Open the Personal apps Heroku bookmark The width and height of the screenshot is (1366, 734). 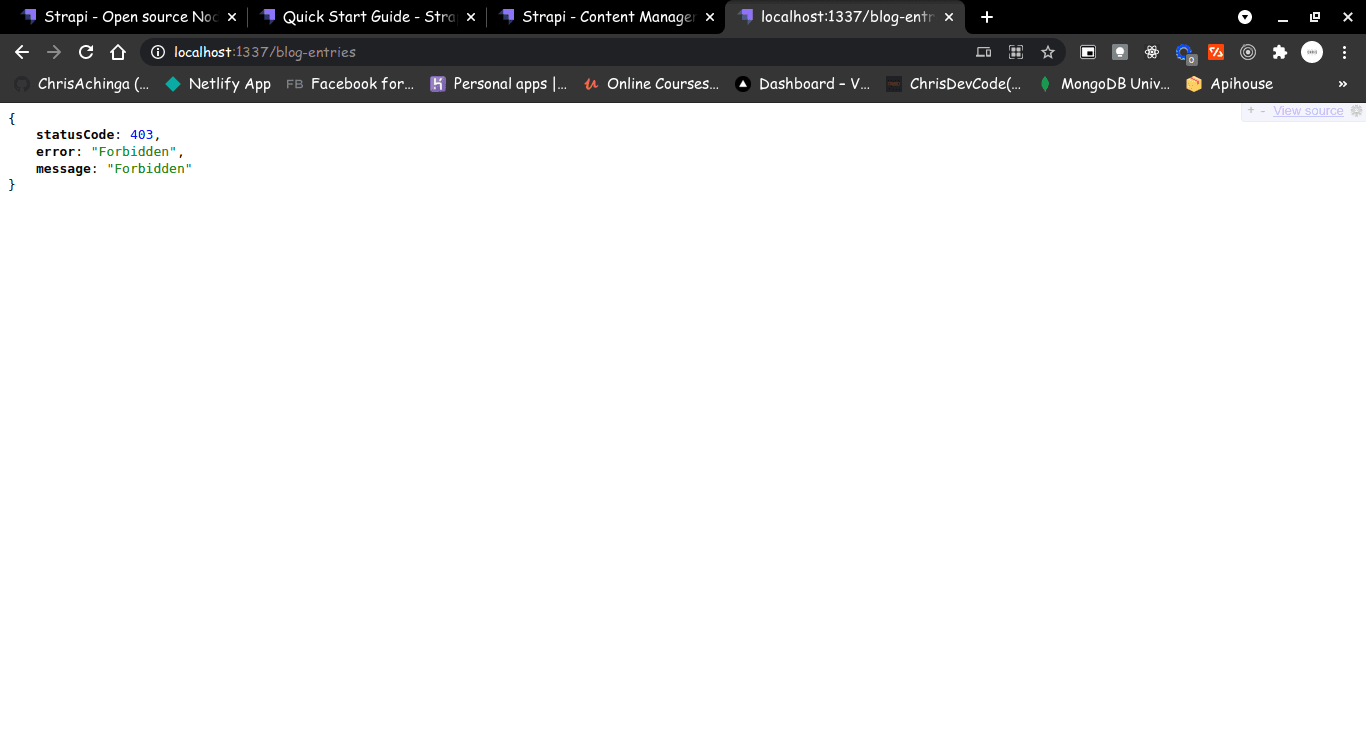(x=499, y=84)
